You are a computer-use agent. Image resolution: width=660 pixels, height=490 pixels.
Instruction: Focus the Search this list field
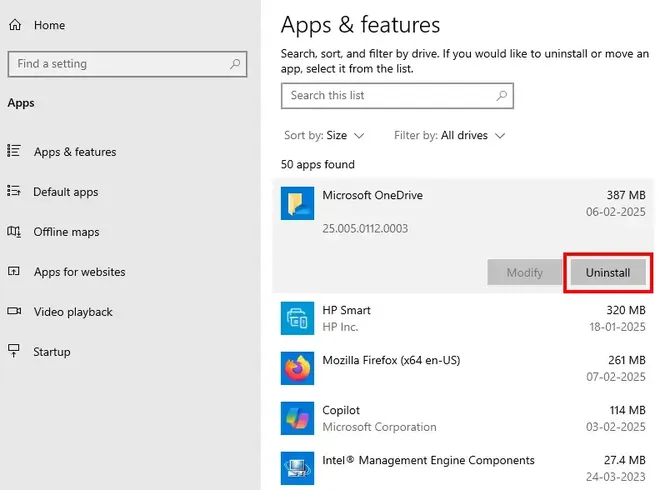[397, 96]
